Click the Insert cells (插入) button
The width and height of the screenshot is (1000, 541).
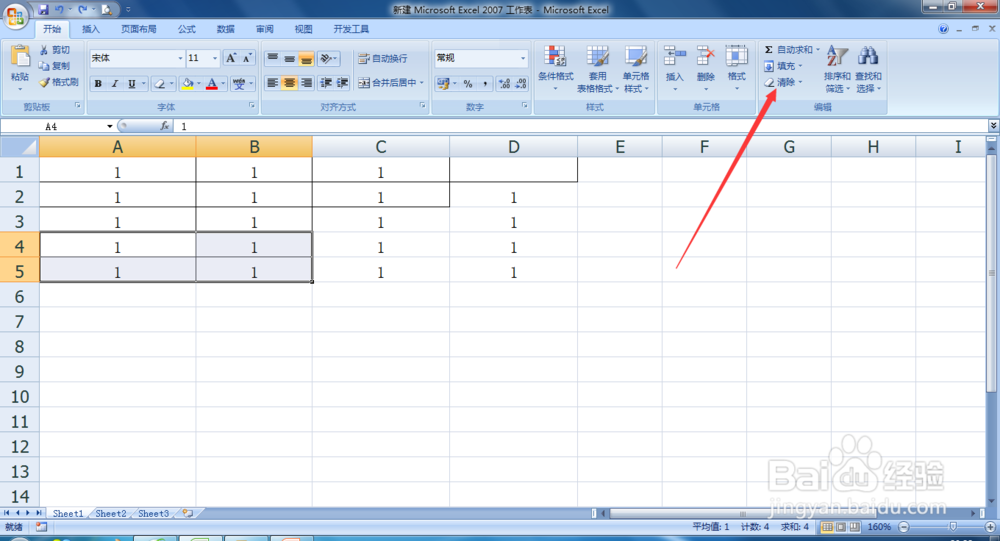(675, 68)
